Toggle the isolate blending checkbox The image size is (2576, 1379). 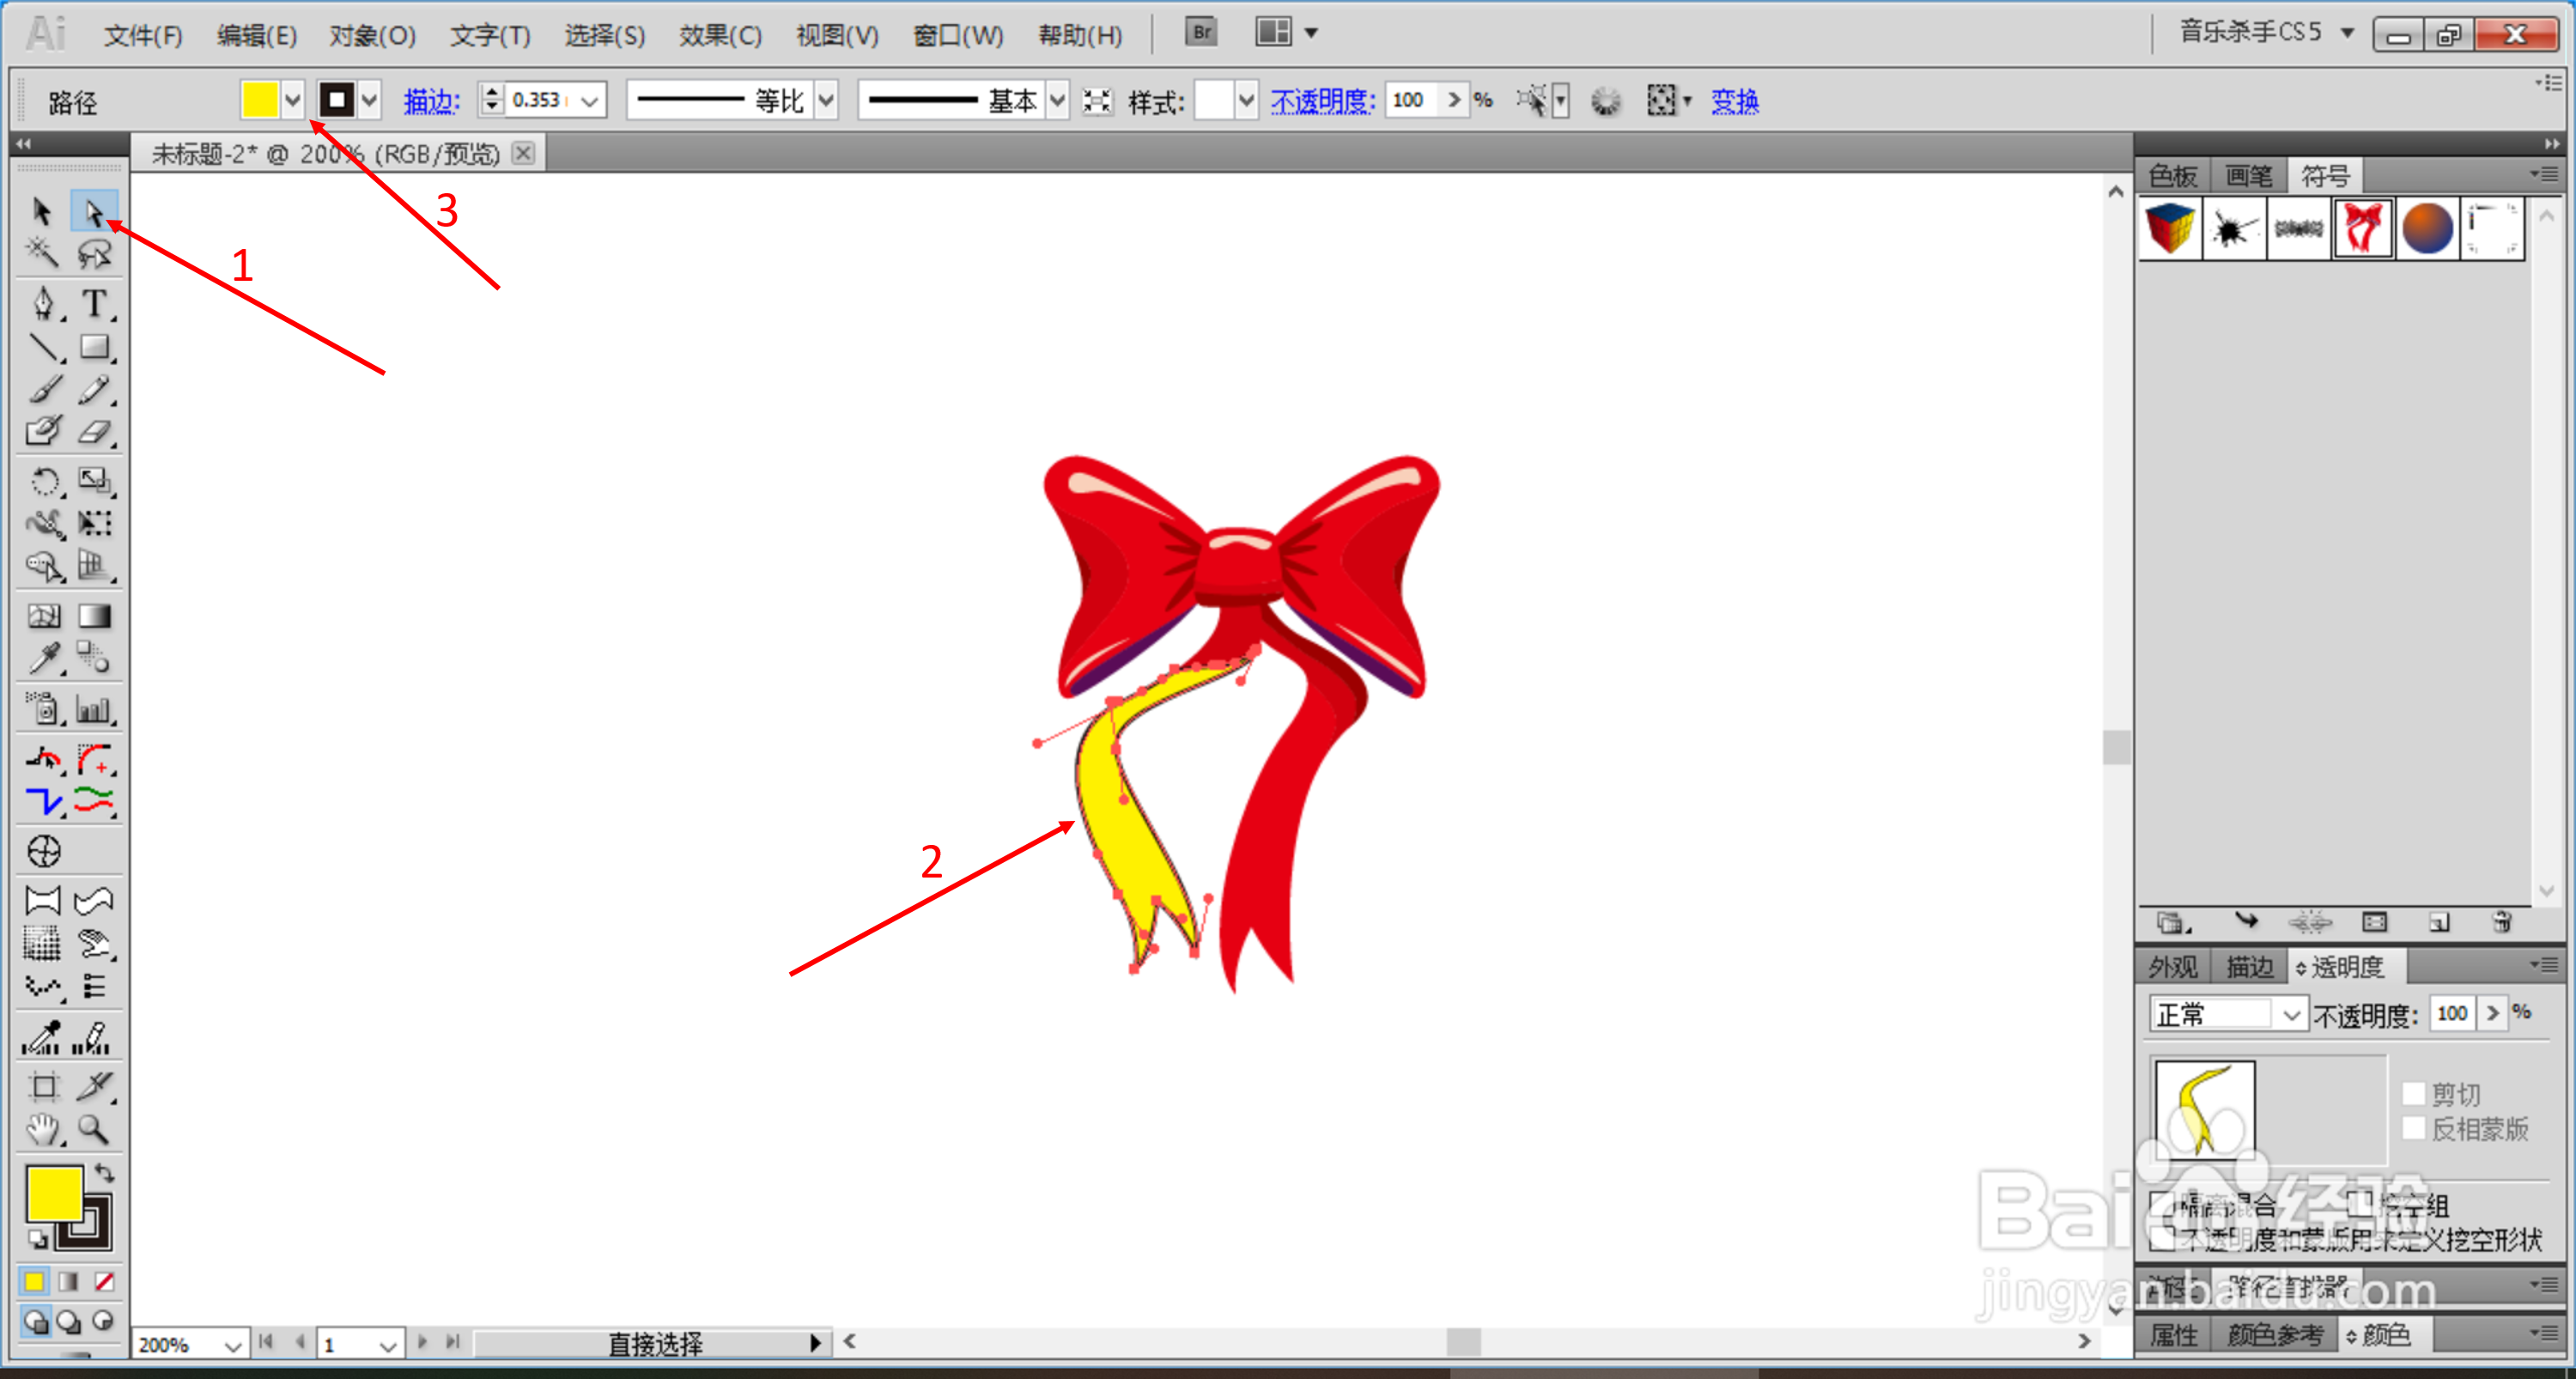[x=2162, y=1204]
